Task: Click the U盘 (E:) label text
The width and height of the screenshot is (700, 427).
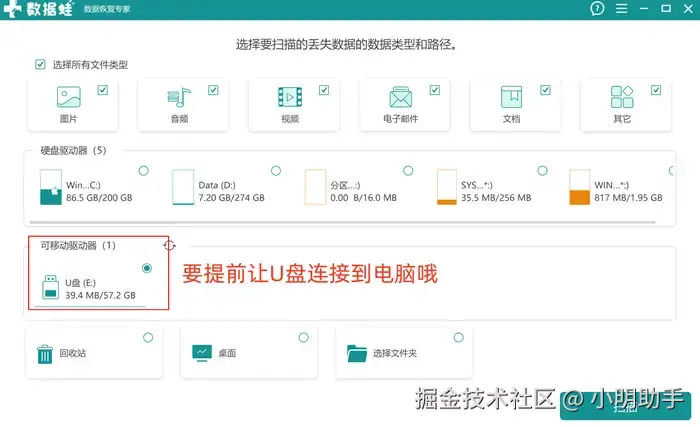Action: pyautogui.click(x=80, y=283)
